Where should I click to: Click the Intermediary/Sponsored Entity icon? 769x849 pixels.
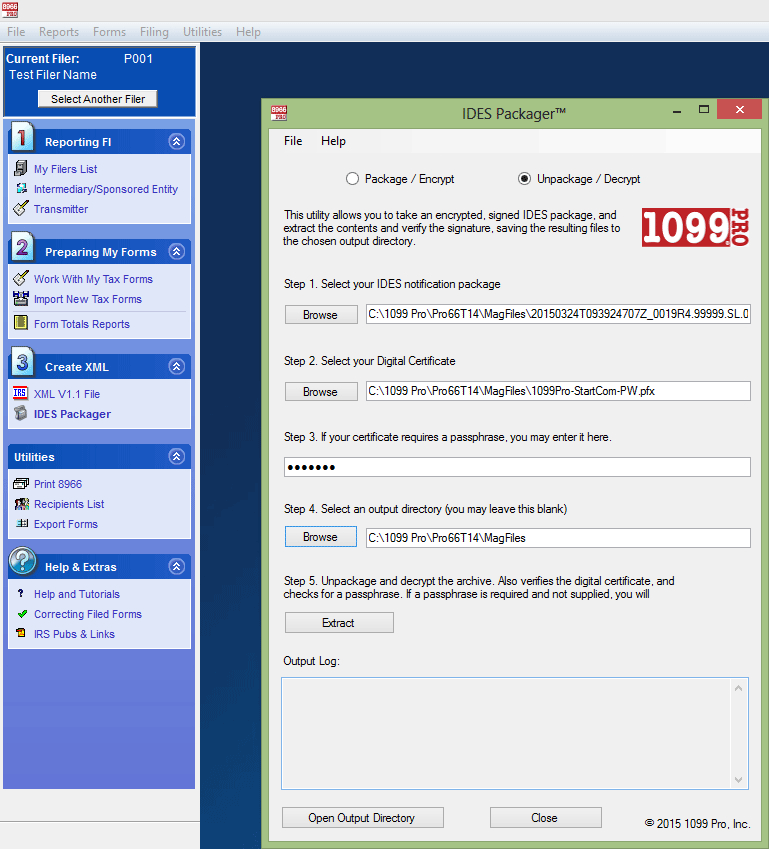click(21, 188)
